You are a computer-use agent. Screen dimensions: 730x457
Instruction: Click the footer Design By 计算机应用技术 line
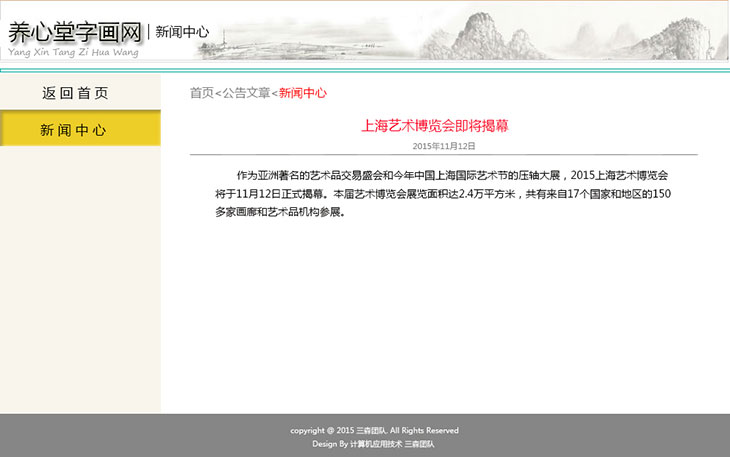coord(373,443)
